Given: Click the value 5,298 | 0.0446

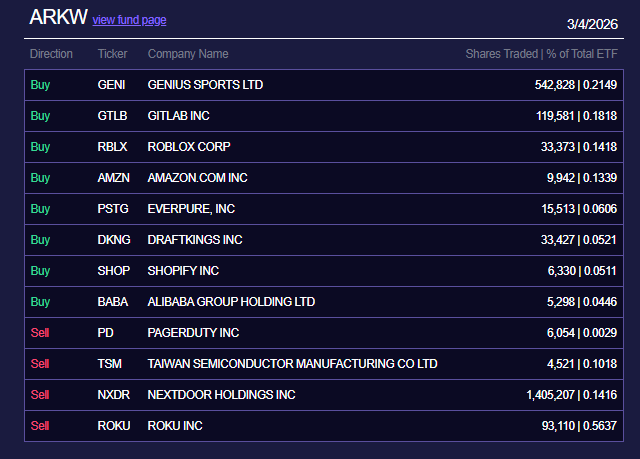Looking at the screenshot, I should [x=582, y=302].
